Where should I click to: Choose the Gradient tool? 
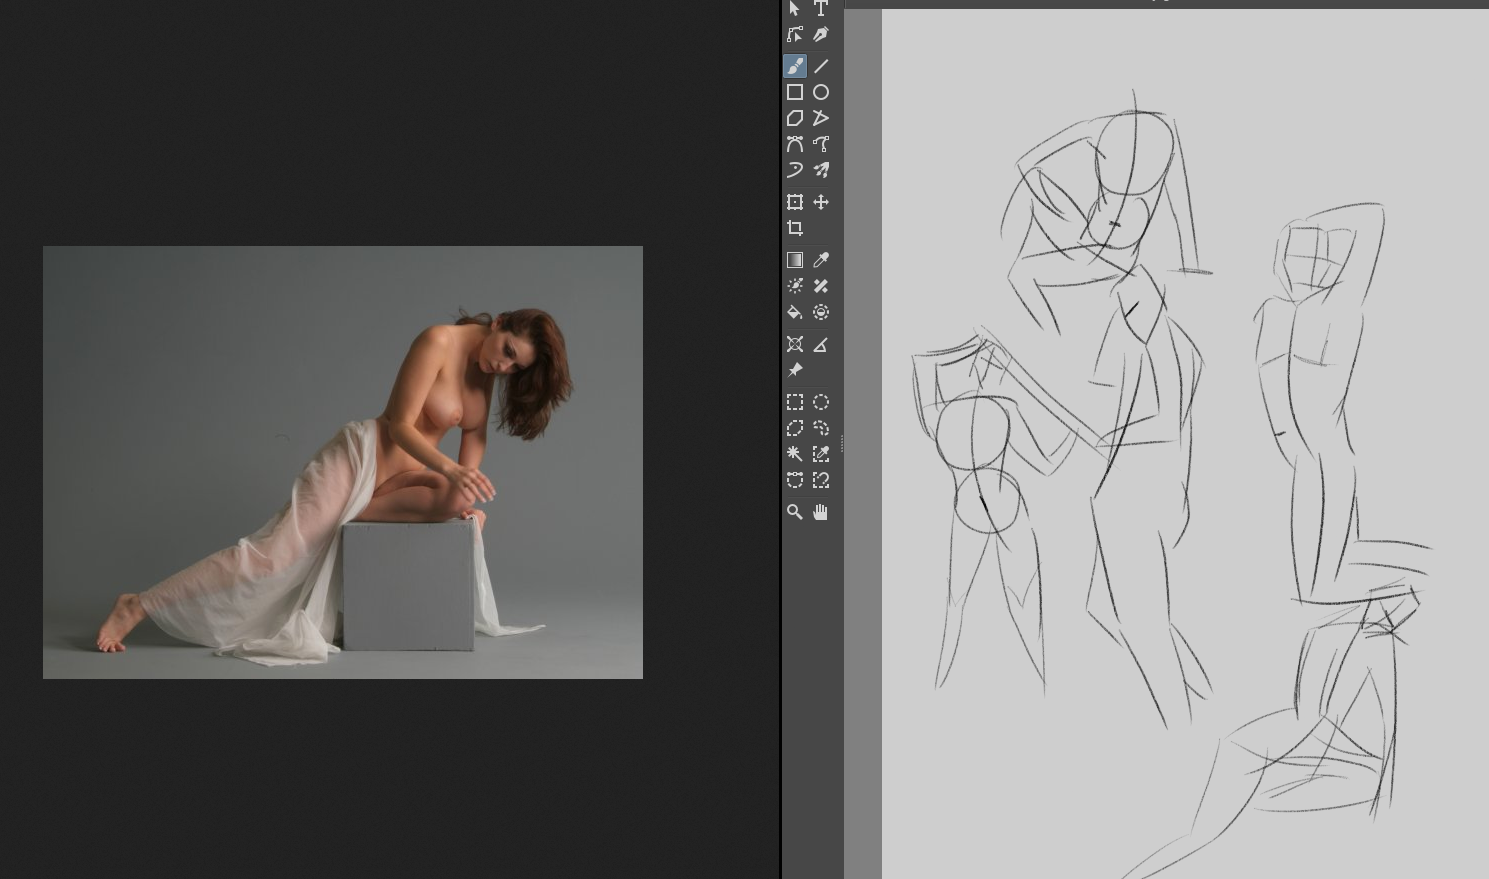tap(795, 260)
